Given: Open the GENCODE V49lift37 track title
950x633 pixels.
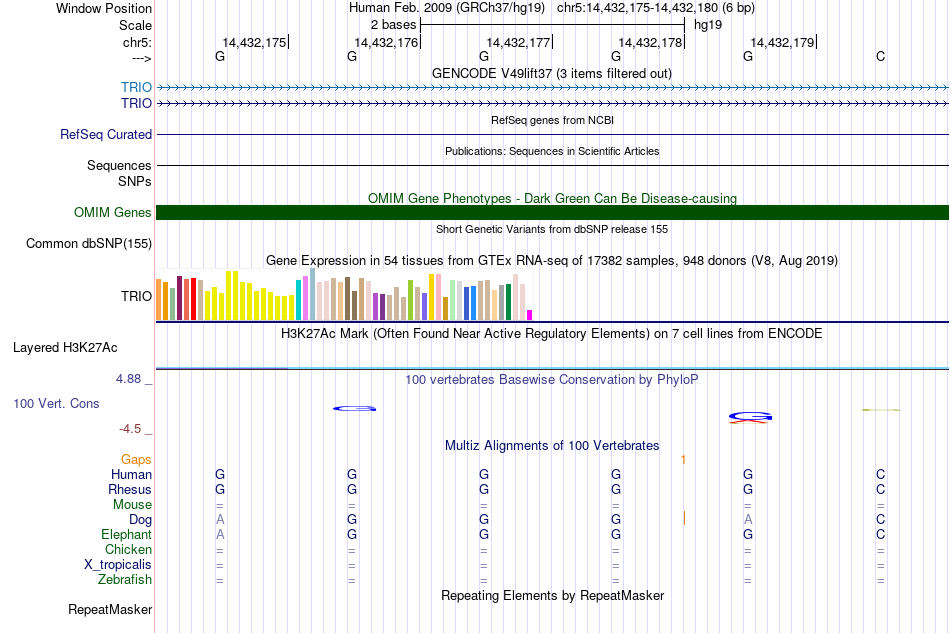Looking at the screenshot, I should coord(552,73).
